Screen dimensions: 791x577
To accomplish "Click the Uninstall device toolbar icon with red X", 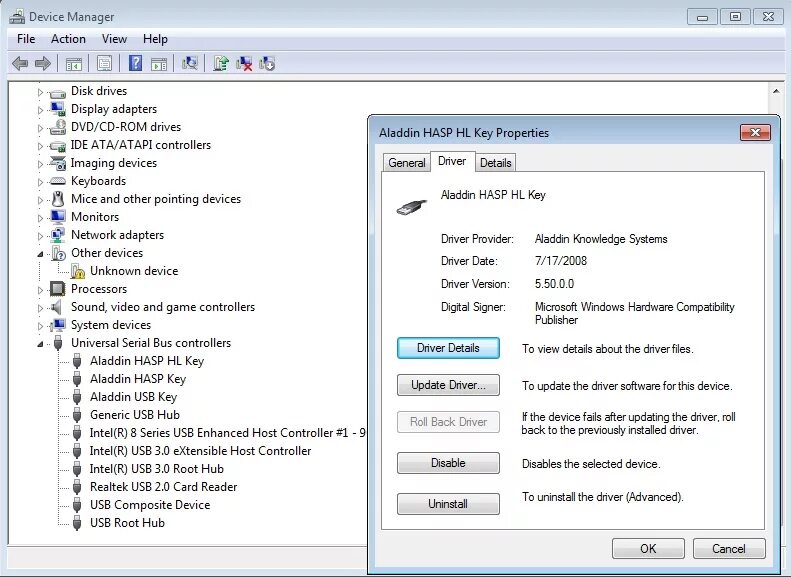I will 244,64.
